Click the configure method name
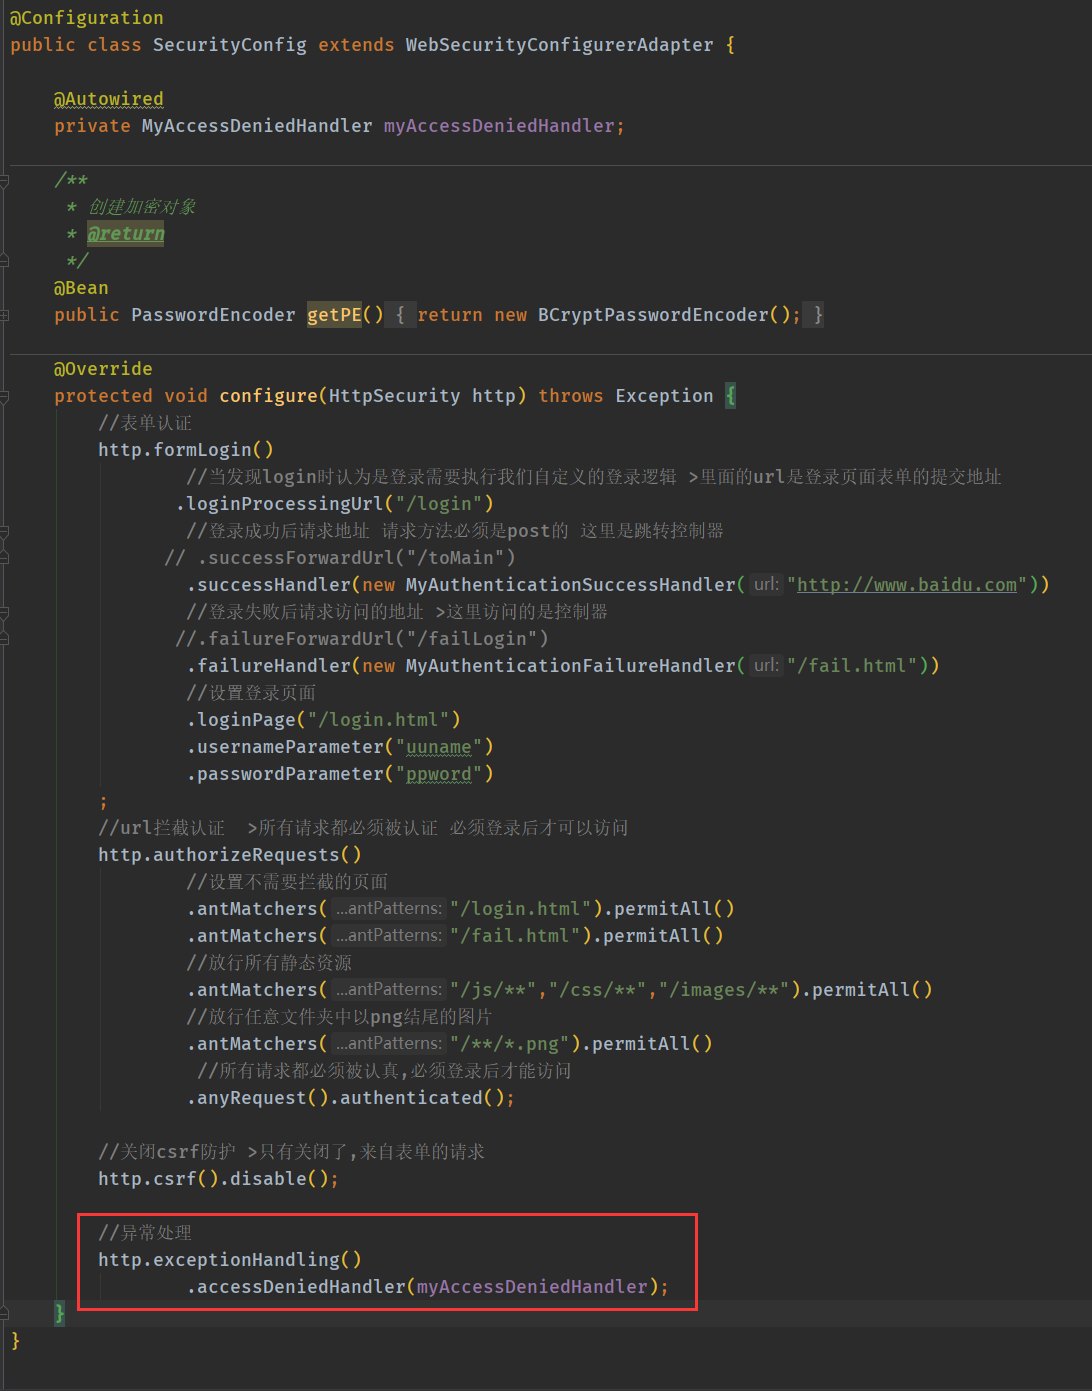Image resolution: width=1092 pixels, height=1391 pixels. 268,396
